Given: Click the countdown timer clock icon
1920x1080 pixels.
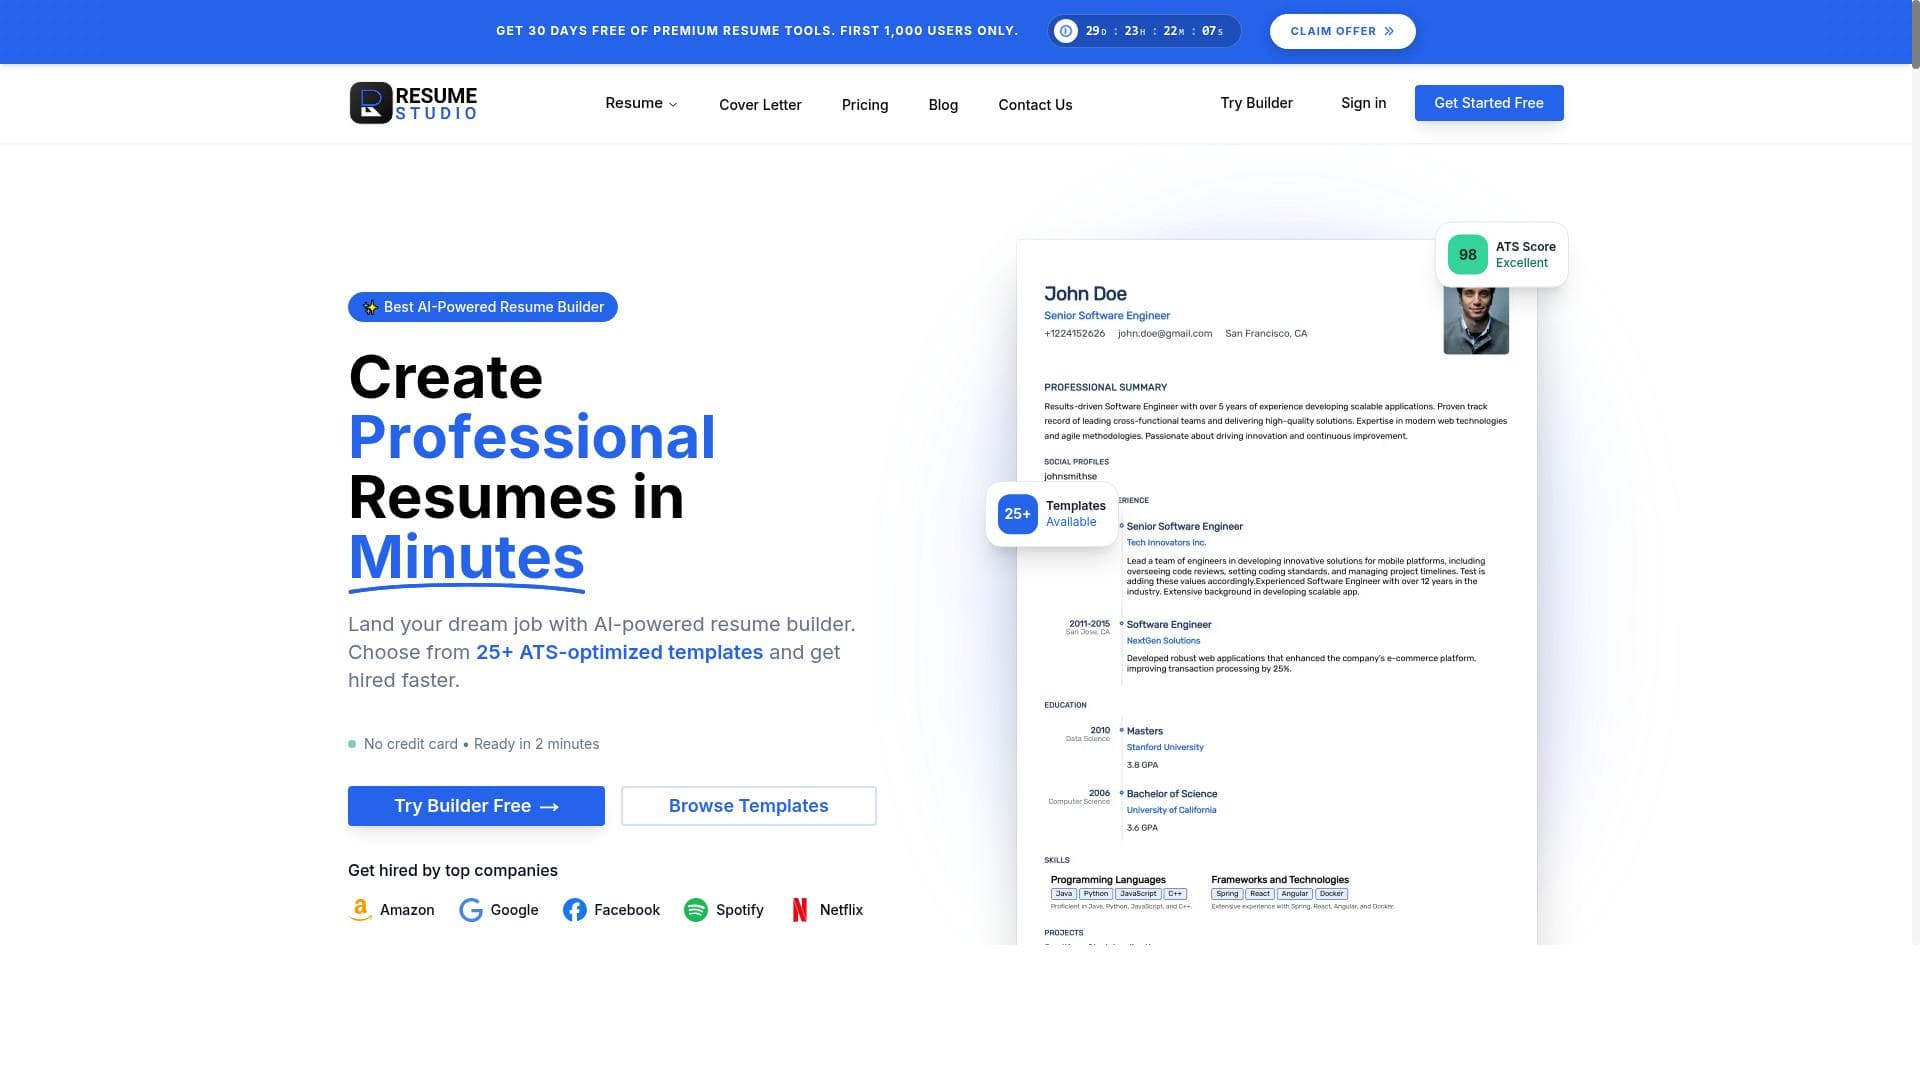Looking at the screenshot, I should [1066, 31].
